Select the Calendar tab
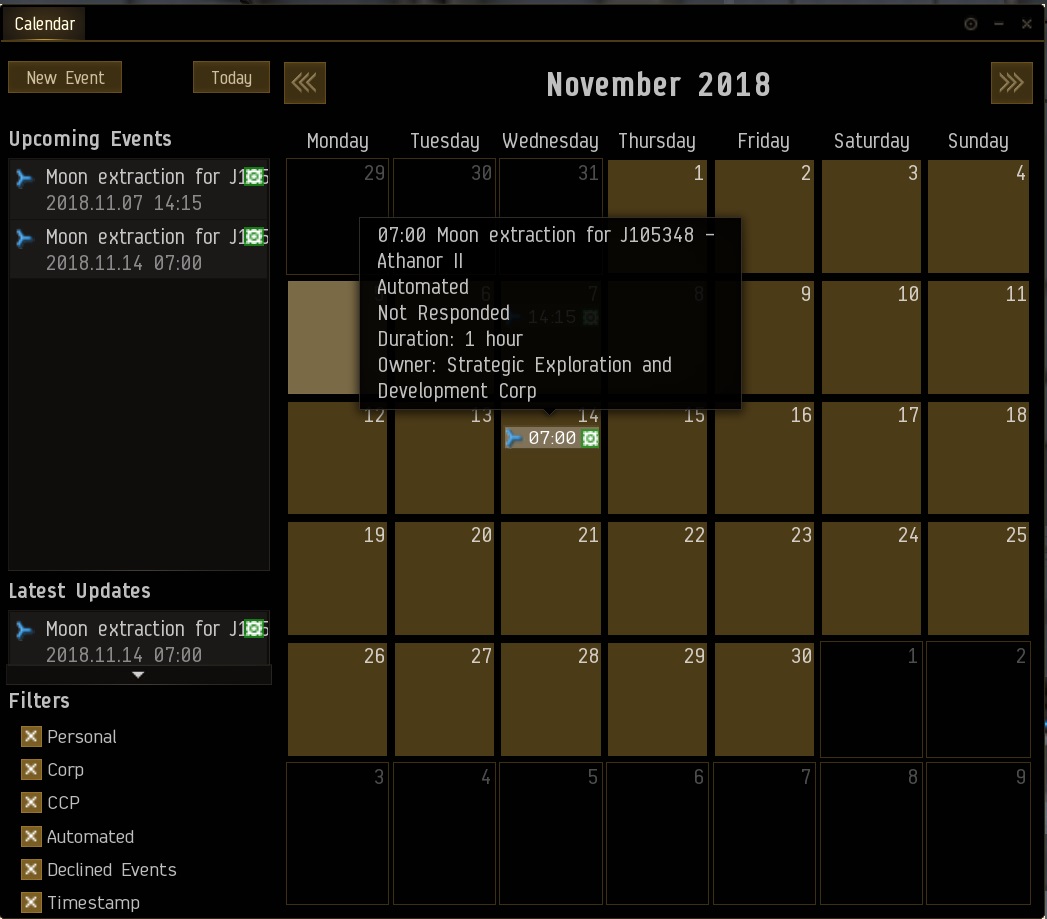This screenshot has height=919, width=1047. coord(44,24)
